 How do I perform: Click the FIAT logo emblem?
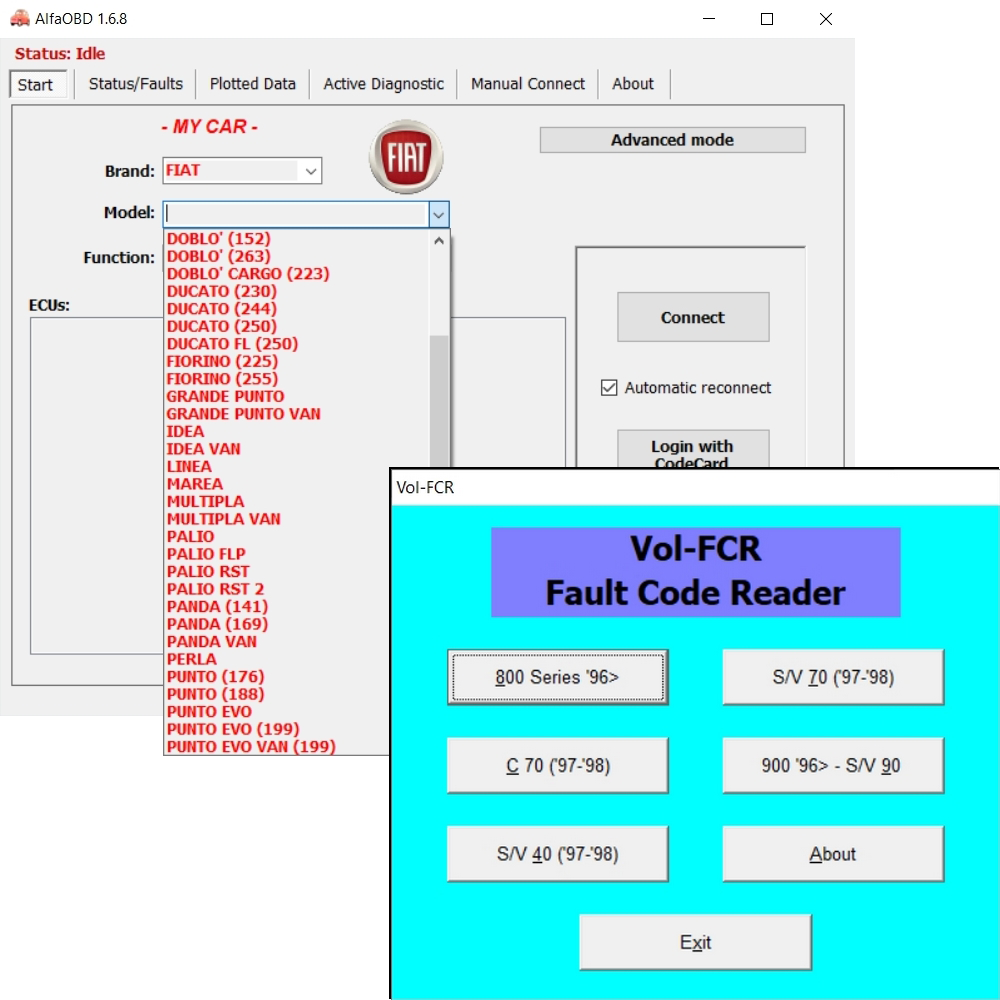tap(405, 158)
